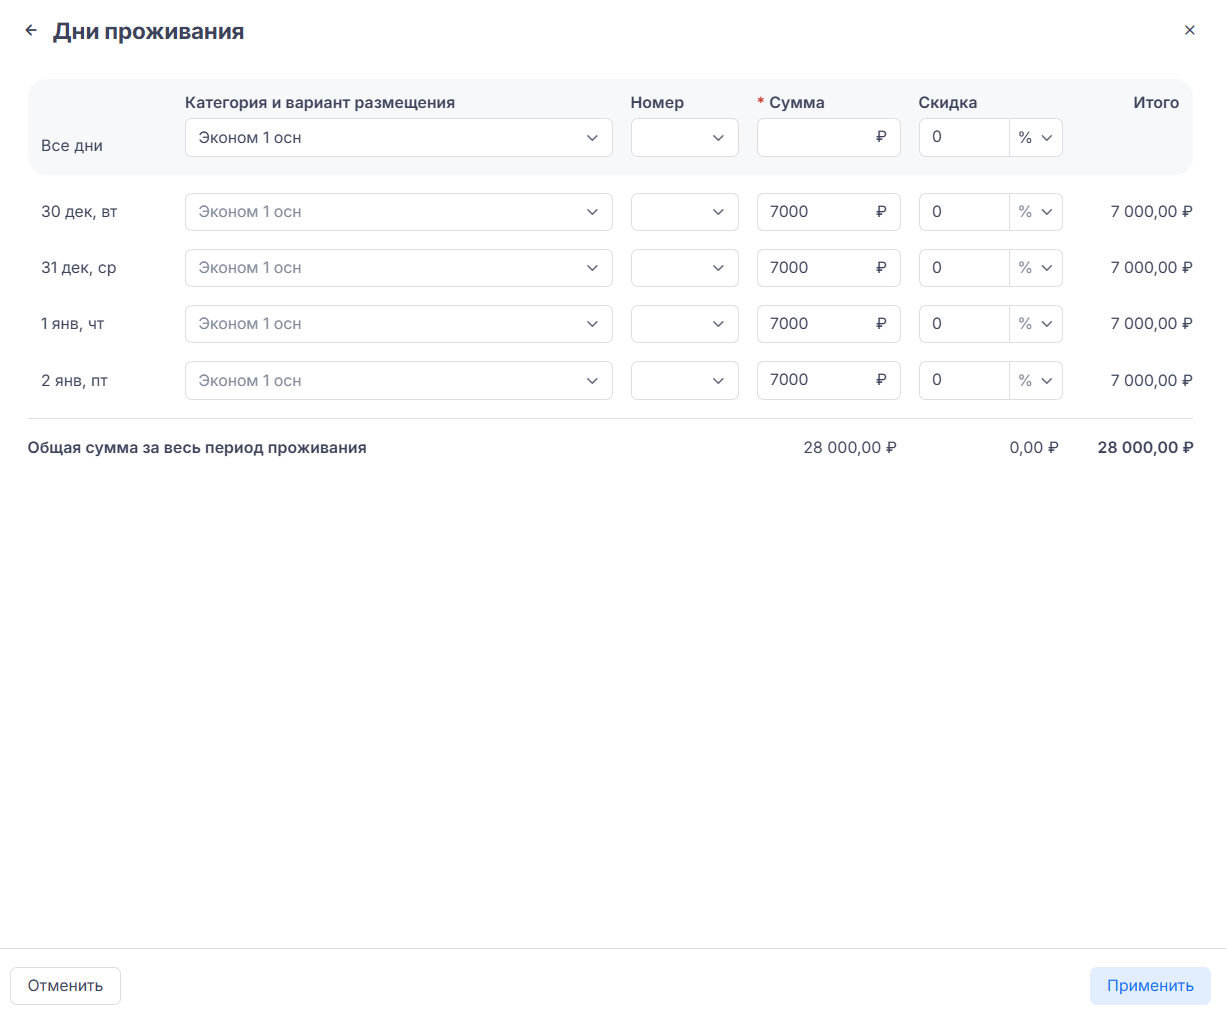Expand Номер dropdown for 1 янв, чт
Viewport: 1226px width, 1016px height.
click(684, 324)
